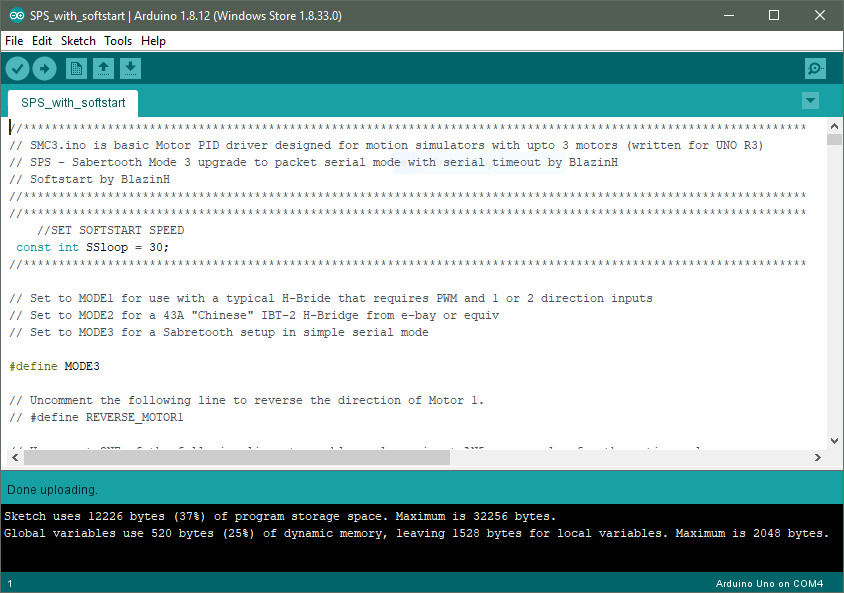Viewport: 844px width, 593px height.
Task: Save the sketch with the down-arrow icon
Action: coord(130,69)
